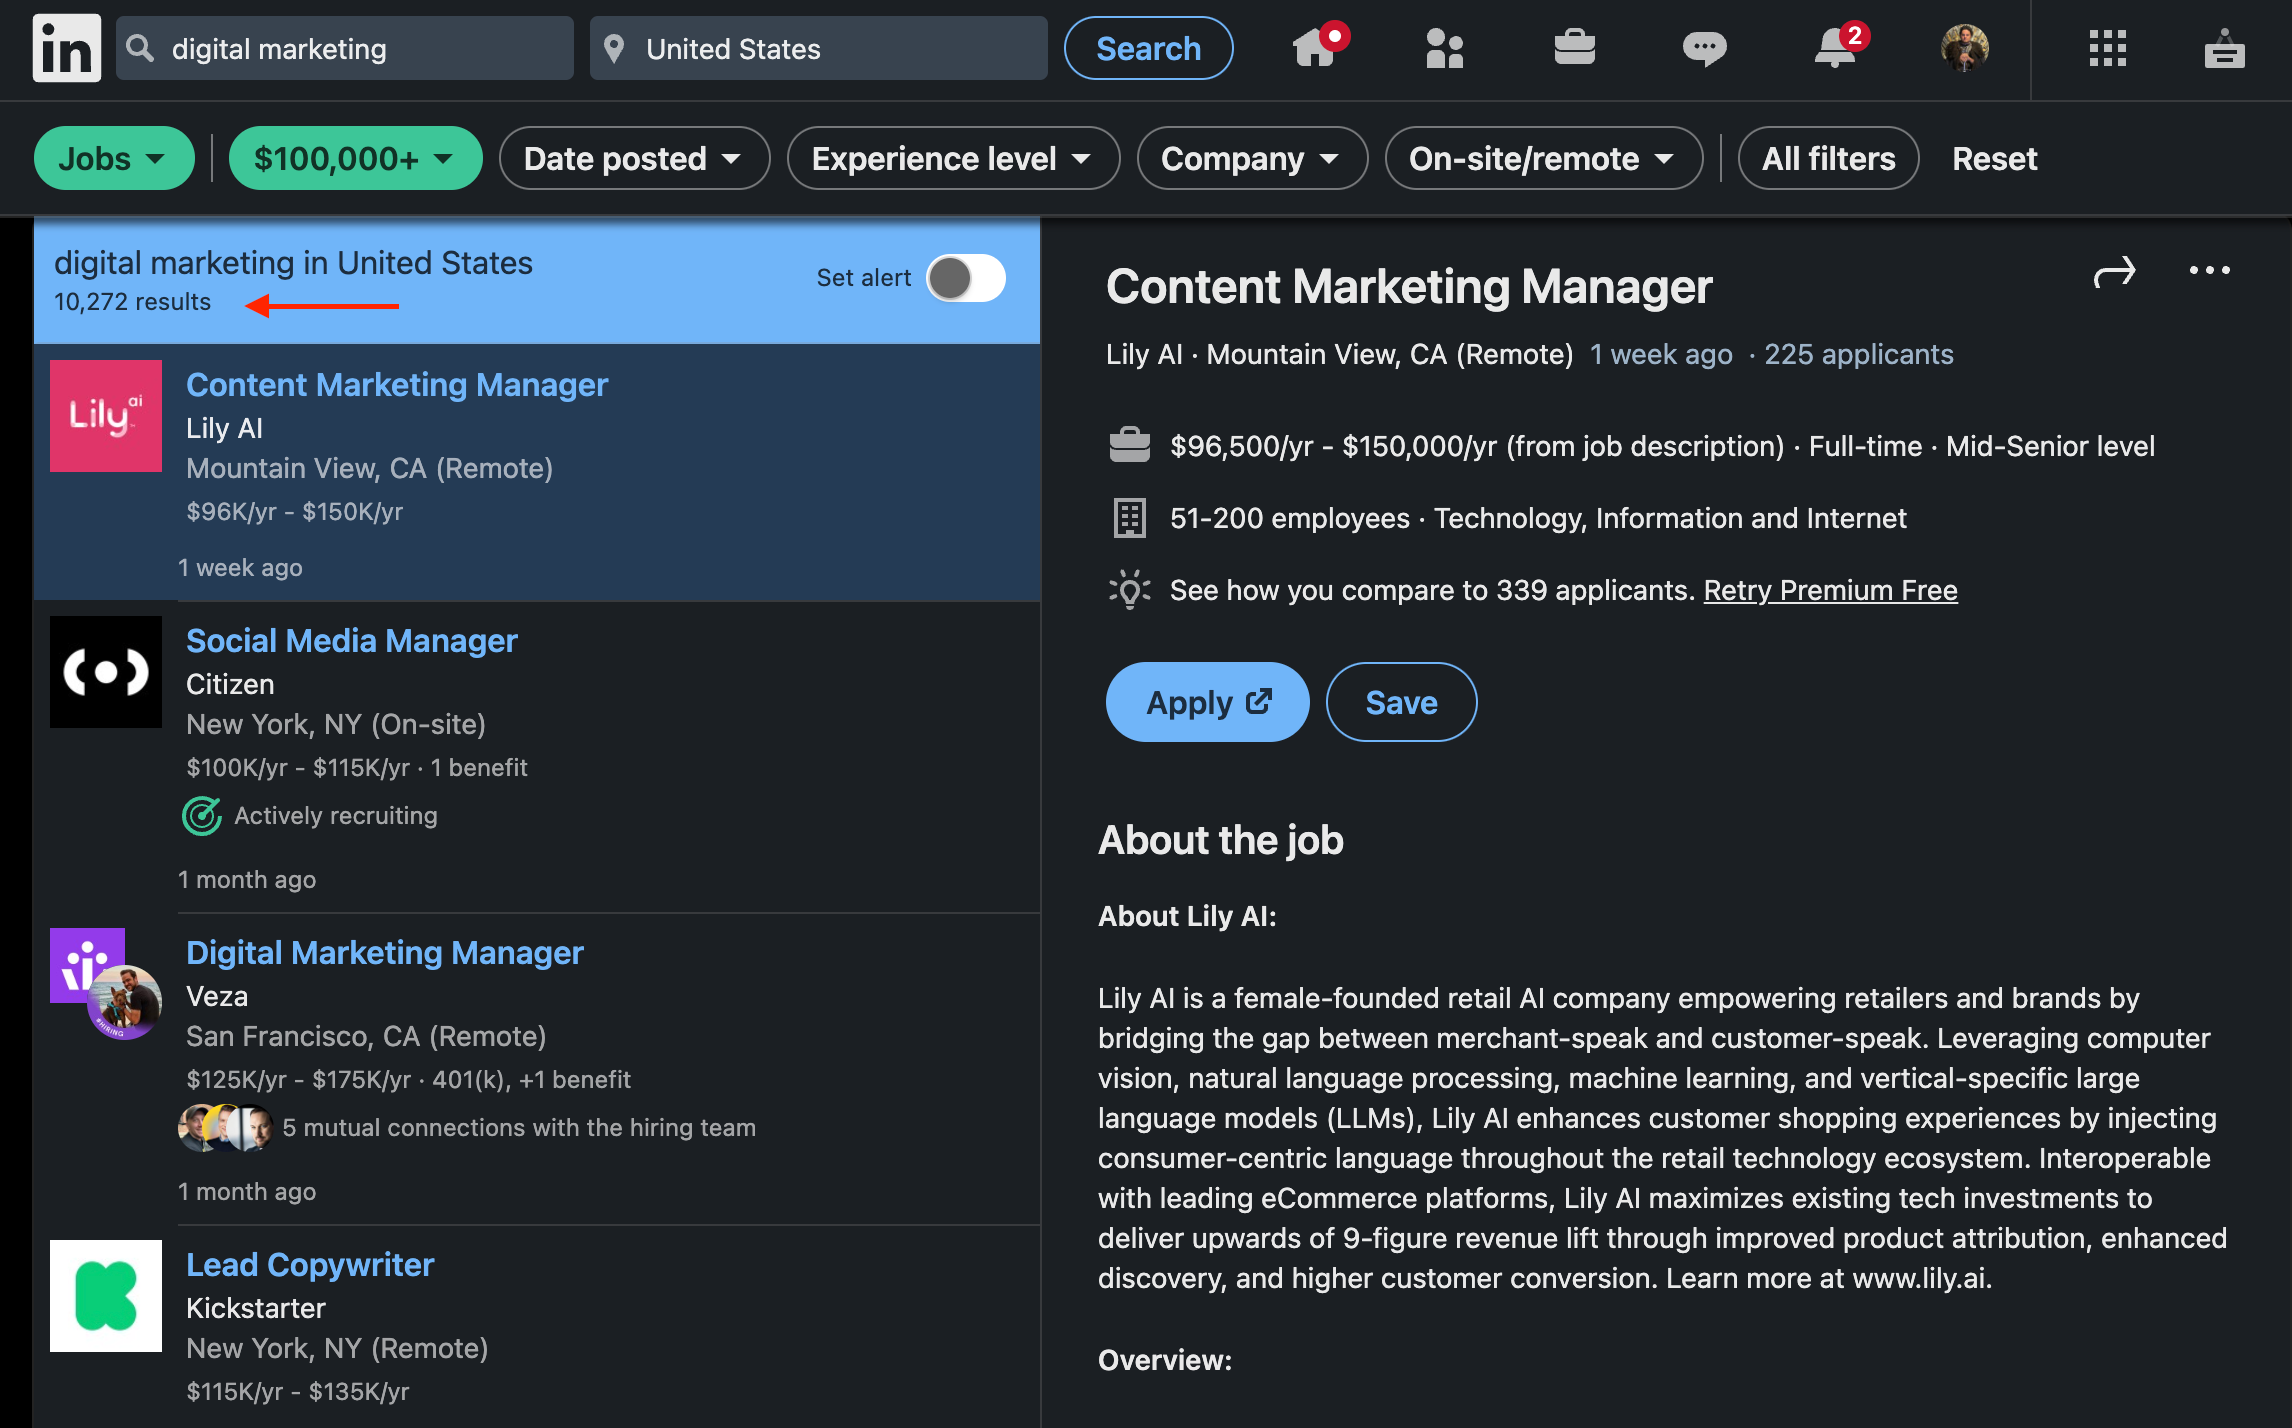Open My Network people icon
The image size is (2292, 1428).
click(x=1445, y=48)
